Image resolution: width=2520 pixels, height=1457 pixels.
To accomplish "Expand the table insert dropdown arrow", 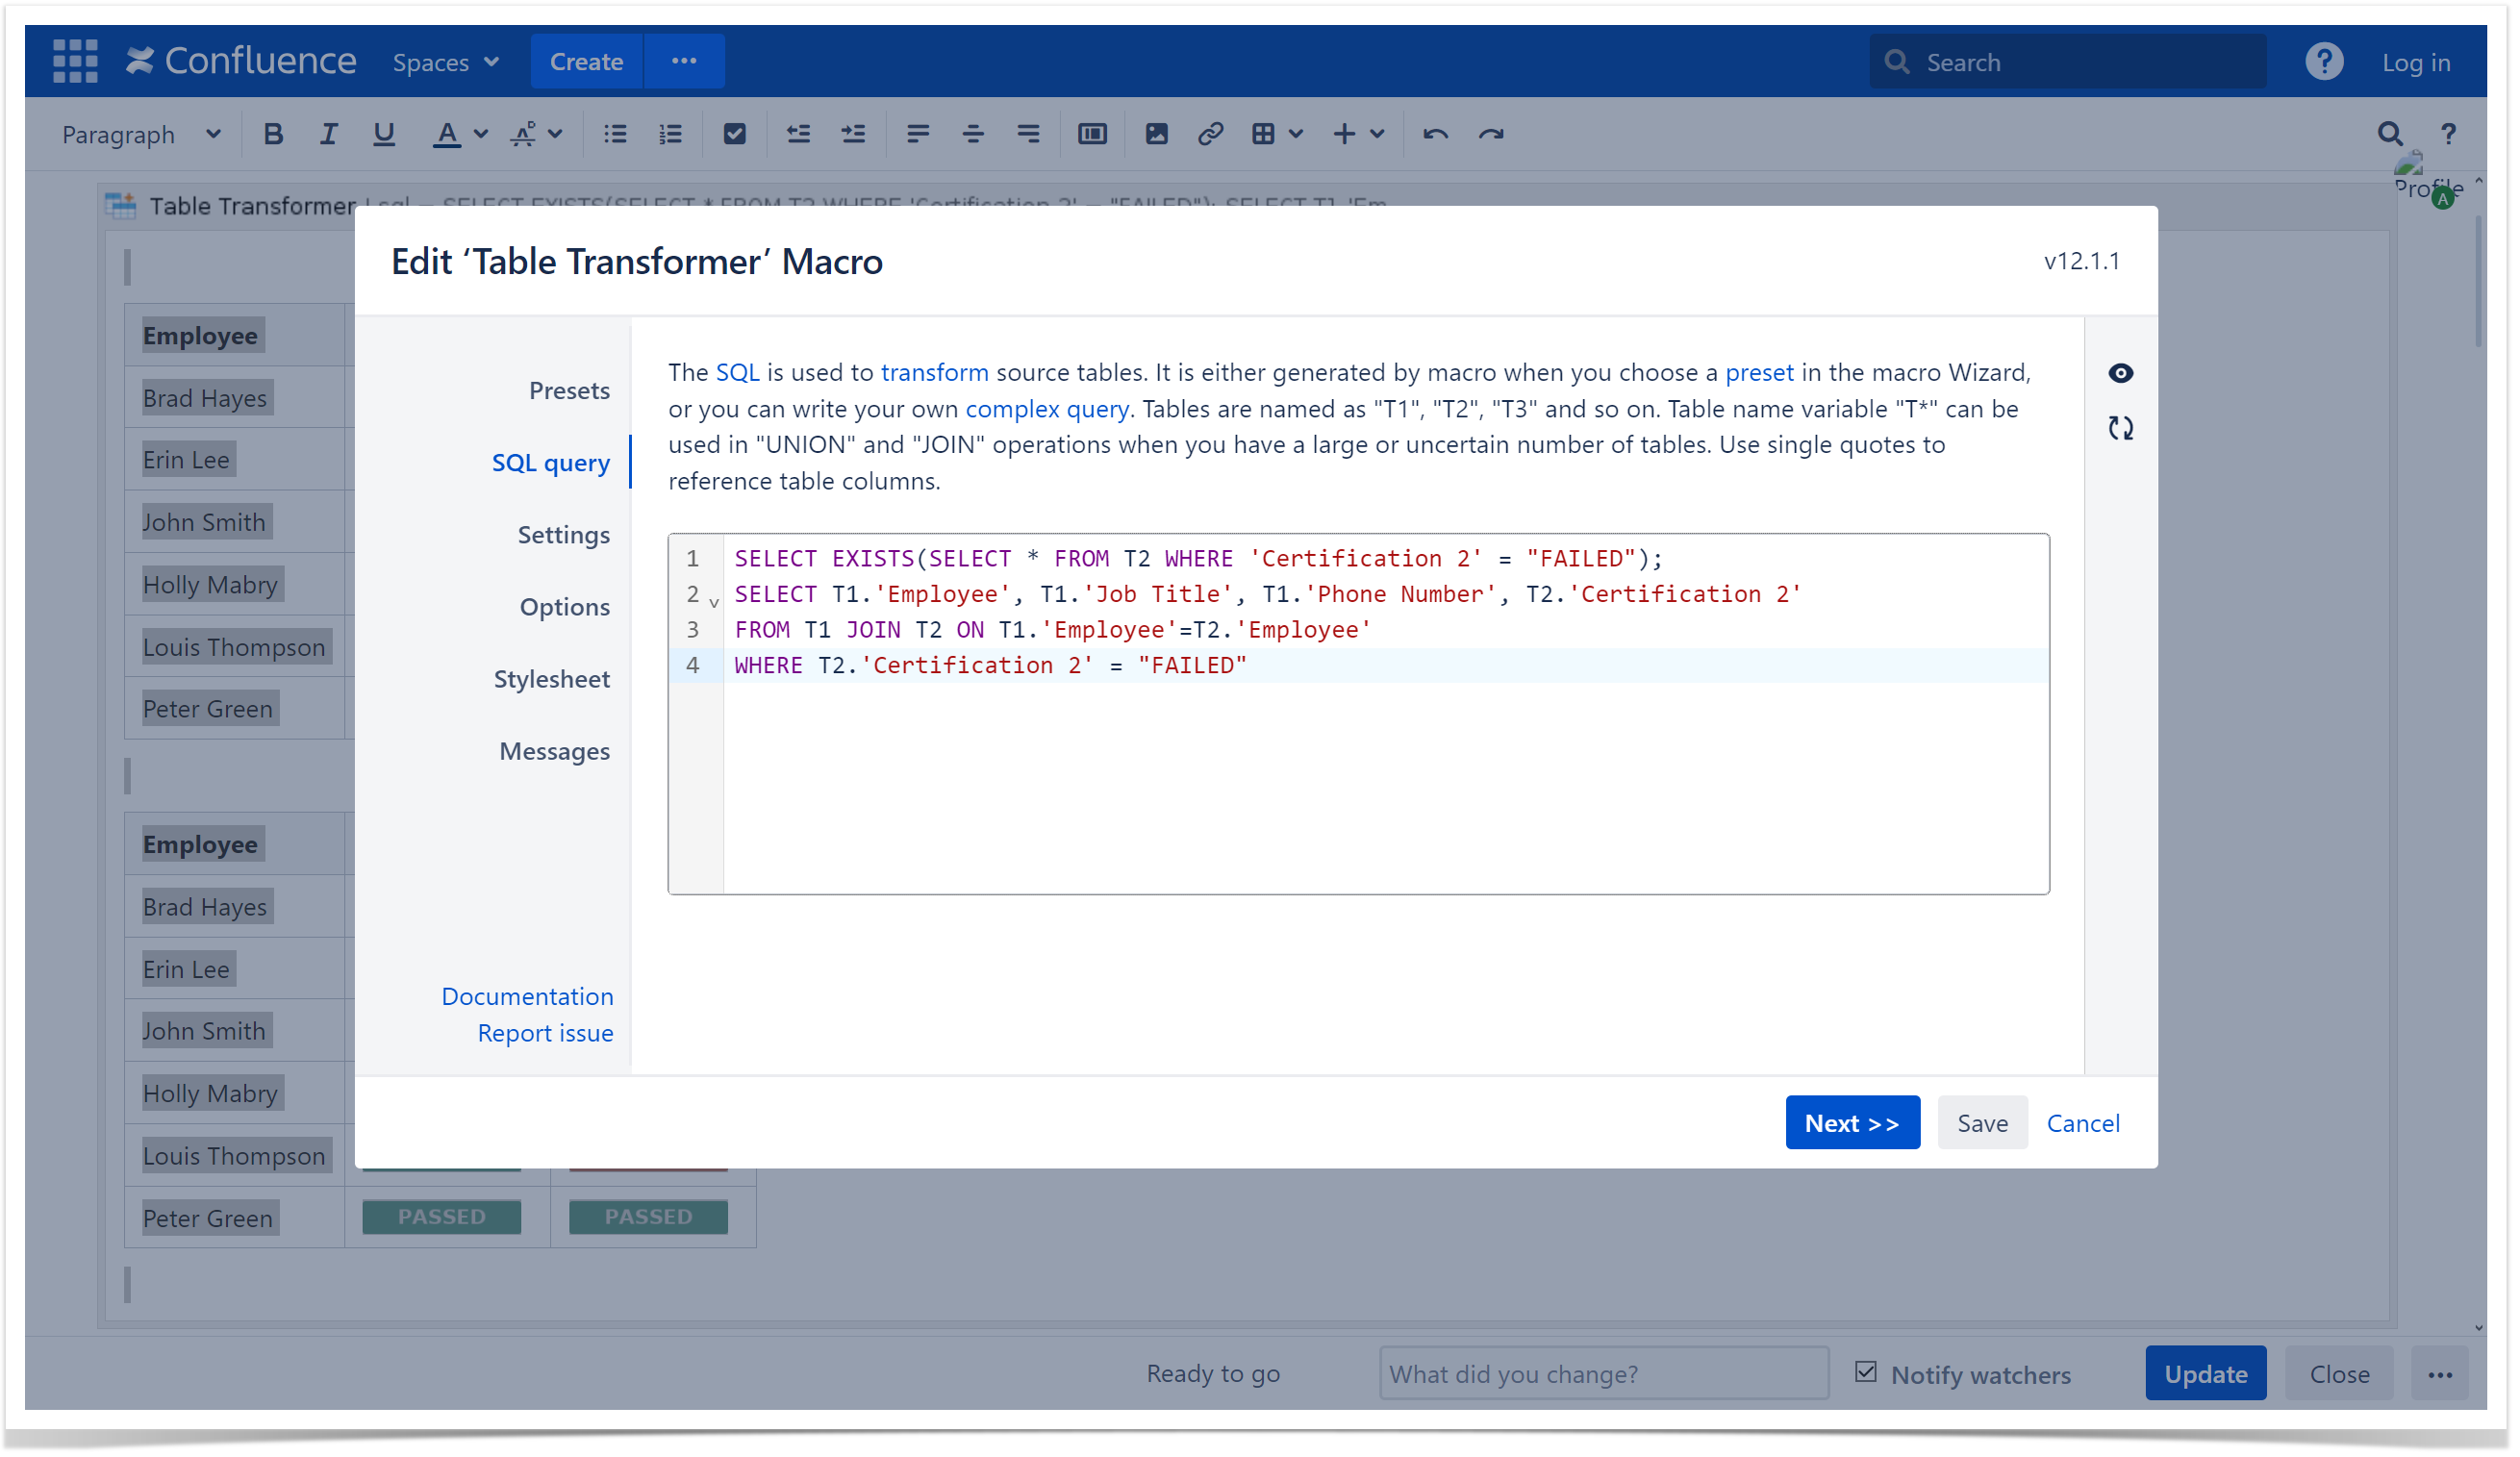I will [x=1296, y=134].
